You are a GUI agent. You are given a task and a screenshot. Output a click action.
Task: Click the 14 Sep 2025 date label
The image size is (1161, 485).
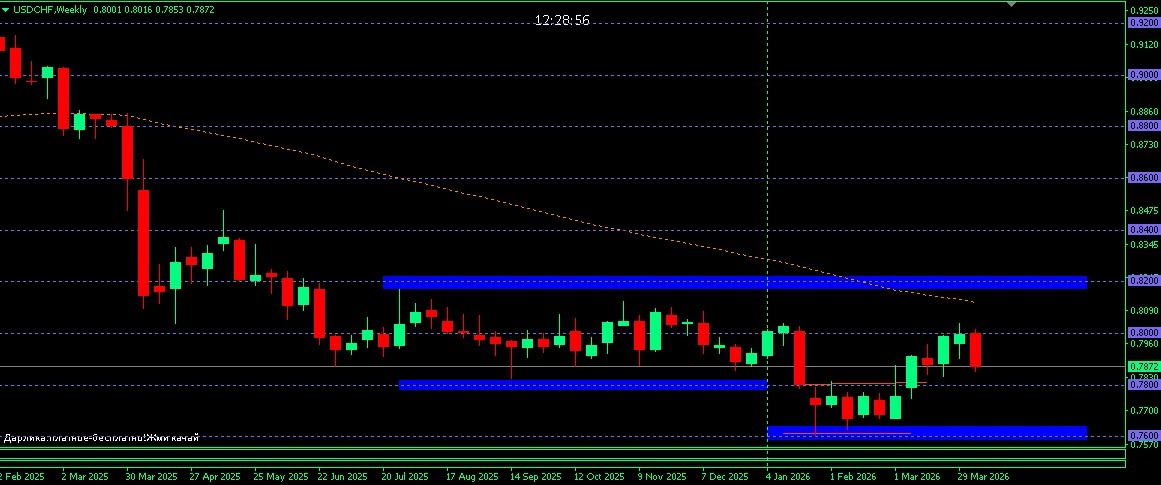pyautogui.click(x=537, y=478)
